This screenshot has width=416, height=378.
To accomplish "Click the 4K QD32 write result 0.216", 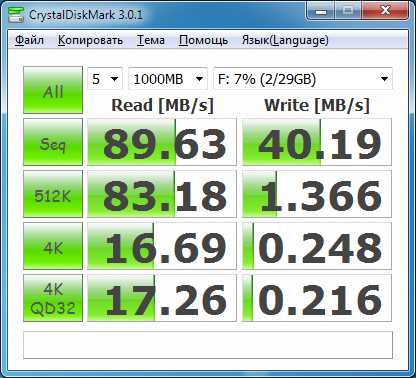I will tap(317, 298).
